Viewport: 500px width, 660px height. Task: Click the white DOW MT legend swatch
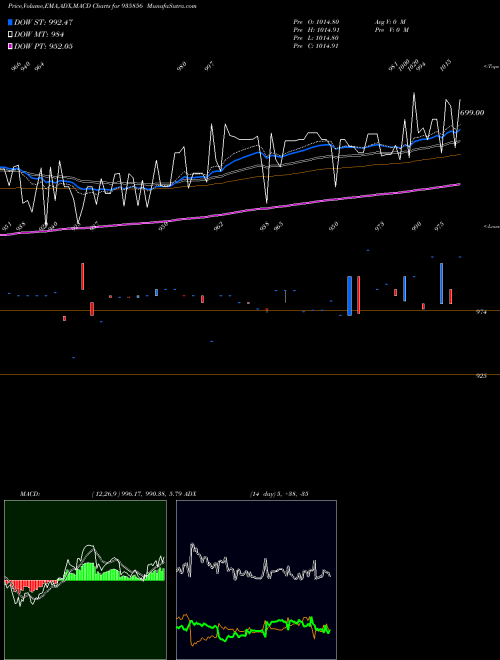10,35
